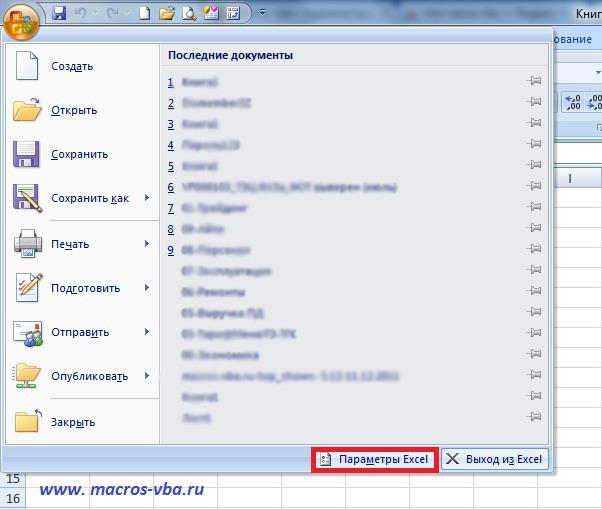Open Параметры Excel options button
Image resolution: width=602 pixels, height=509 pixels.
pyautogui.click(x=374, y=459)
